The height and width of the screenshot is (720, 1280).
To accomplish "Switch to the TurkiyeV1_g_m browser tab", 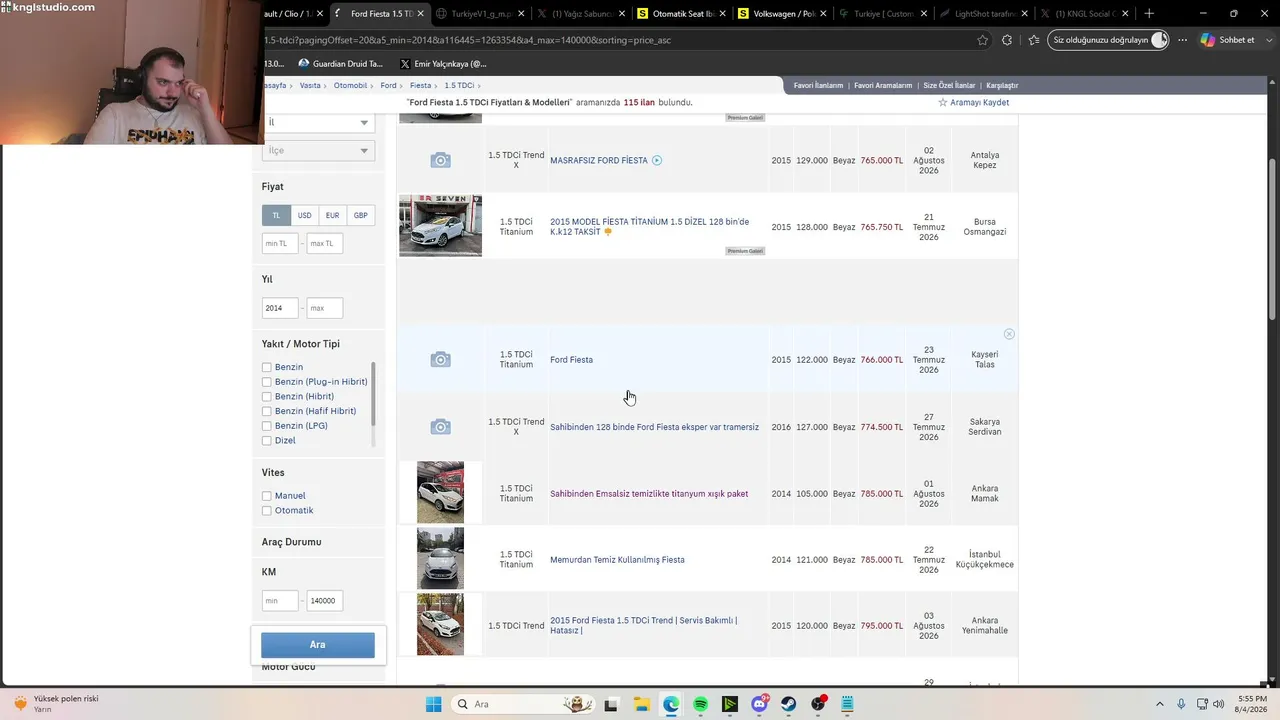I will (x=481, y=14).
